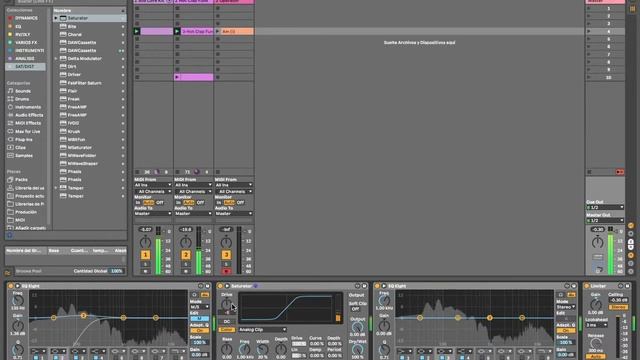Click the Limiter device activator
640x360 pixels.
587,286
